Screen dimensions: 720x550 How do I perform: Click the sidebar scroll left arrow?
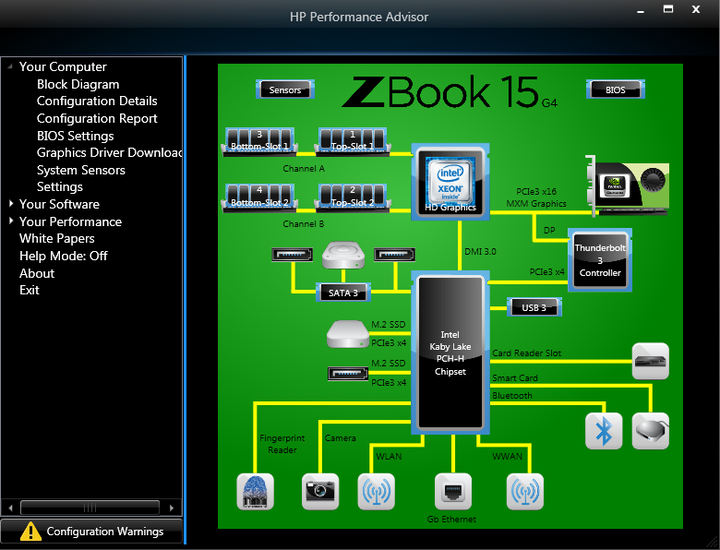click(11, 508)
